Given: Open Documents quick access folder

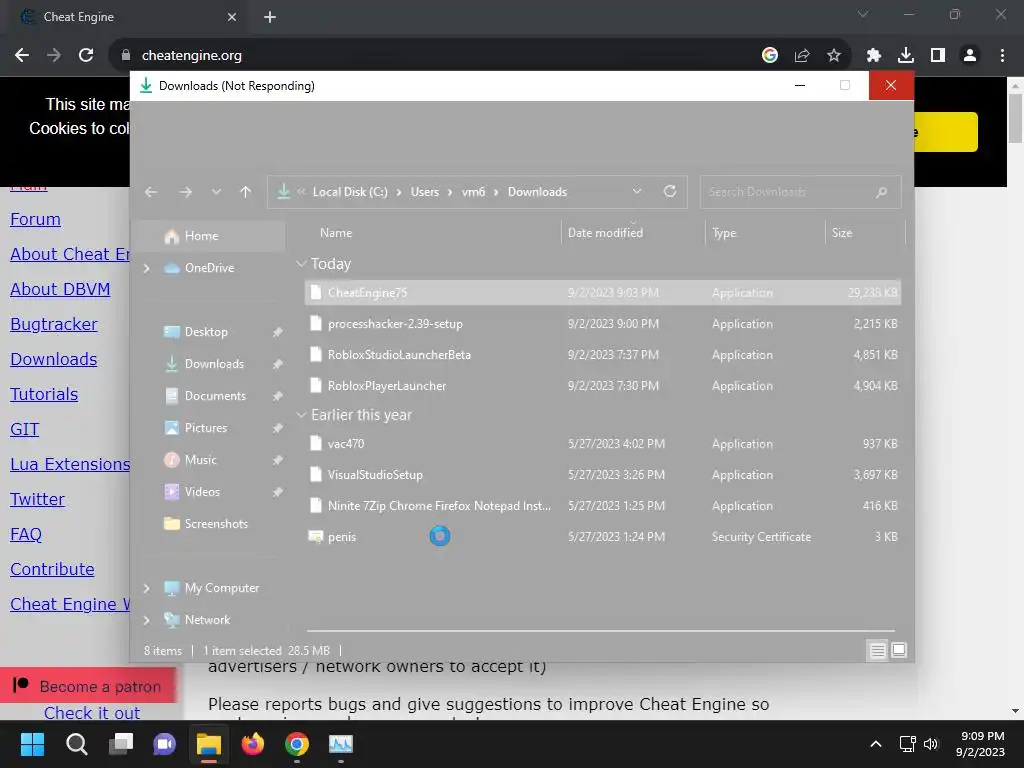Looking at the screenshot, I should click(x=215, y=396).
